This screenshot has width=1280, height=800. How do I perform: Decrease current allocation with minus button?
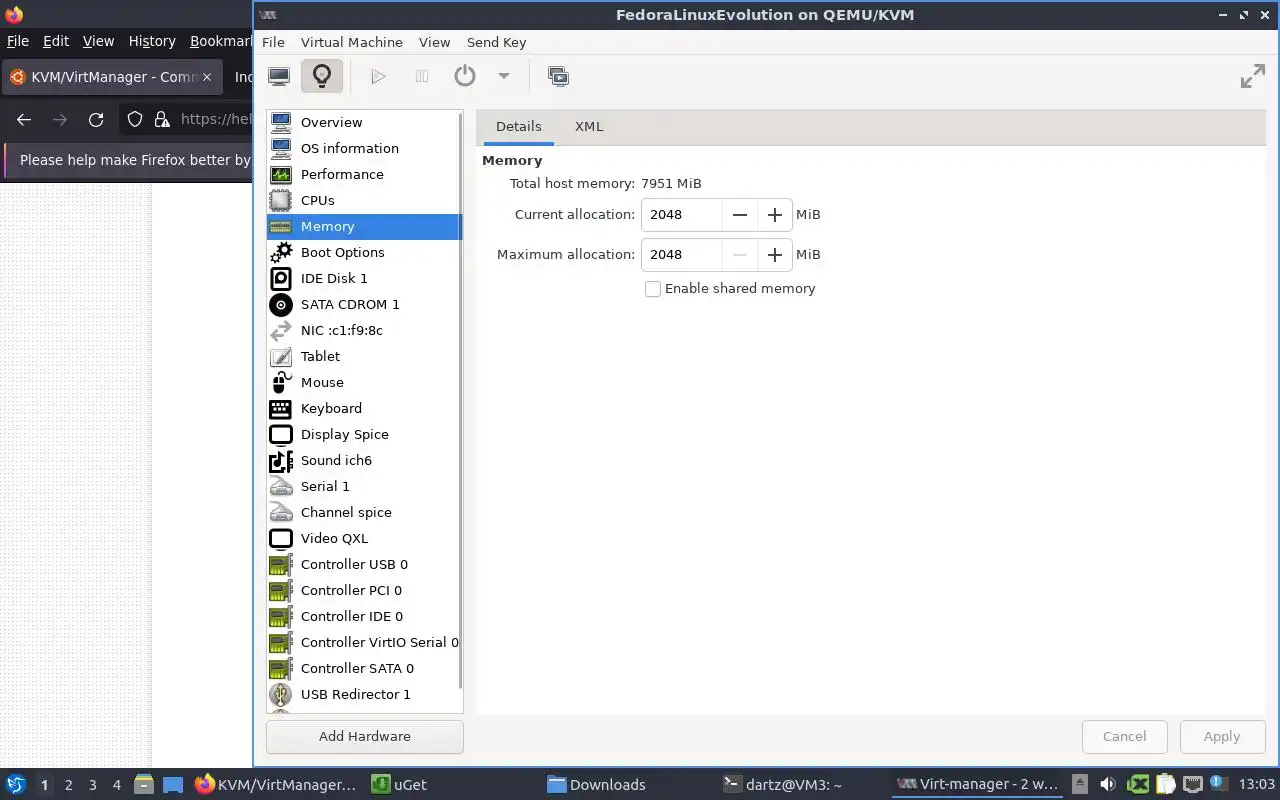pos(740,215)
